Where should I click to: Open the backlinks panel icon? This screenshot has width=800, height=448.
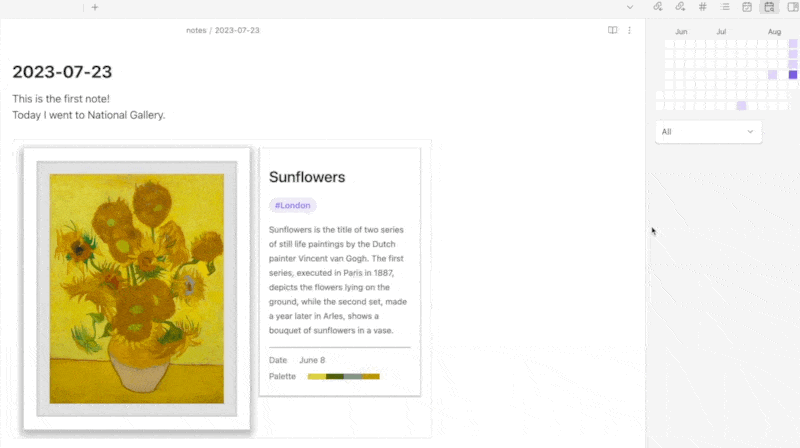(x=658, y=7)
